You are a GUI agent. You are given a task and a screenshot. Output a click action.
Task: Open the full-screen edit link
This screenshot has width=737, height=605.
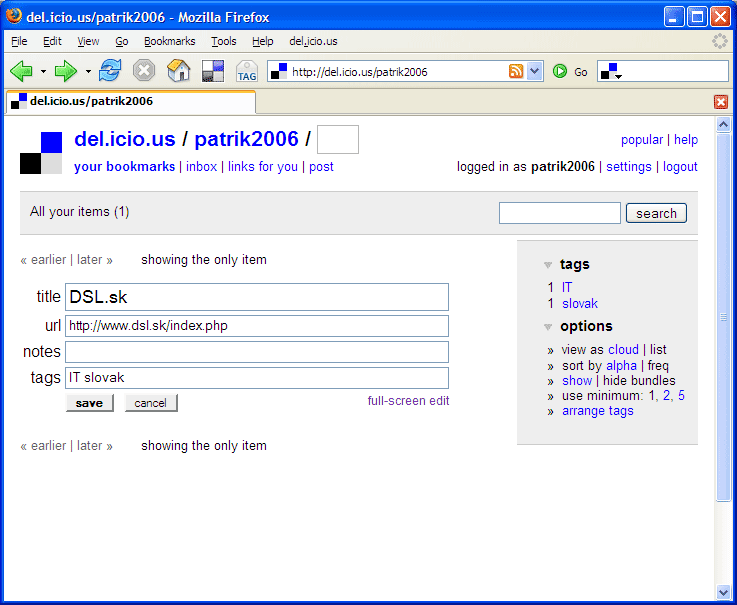click(408, 401)
